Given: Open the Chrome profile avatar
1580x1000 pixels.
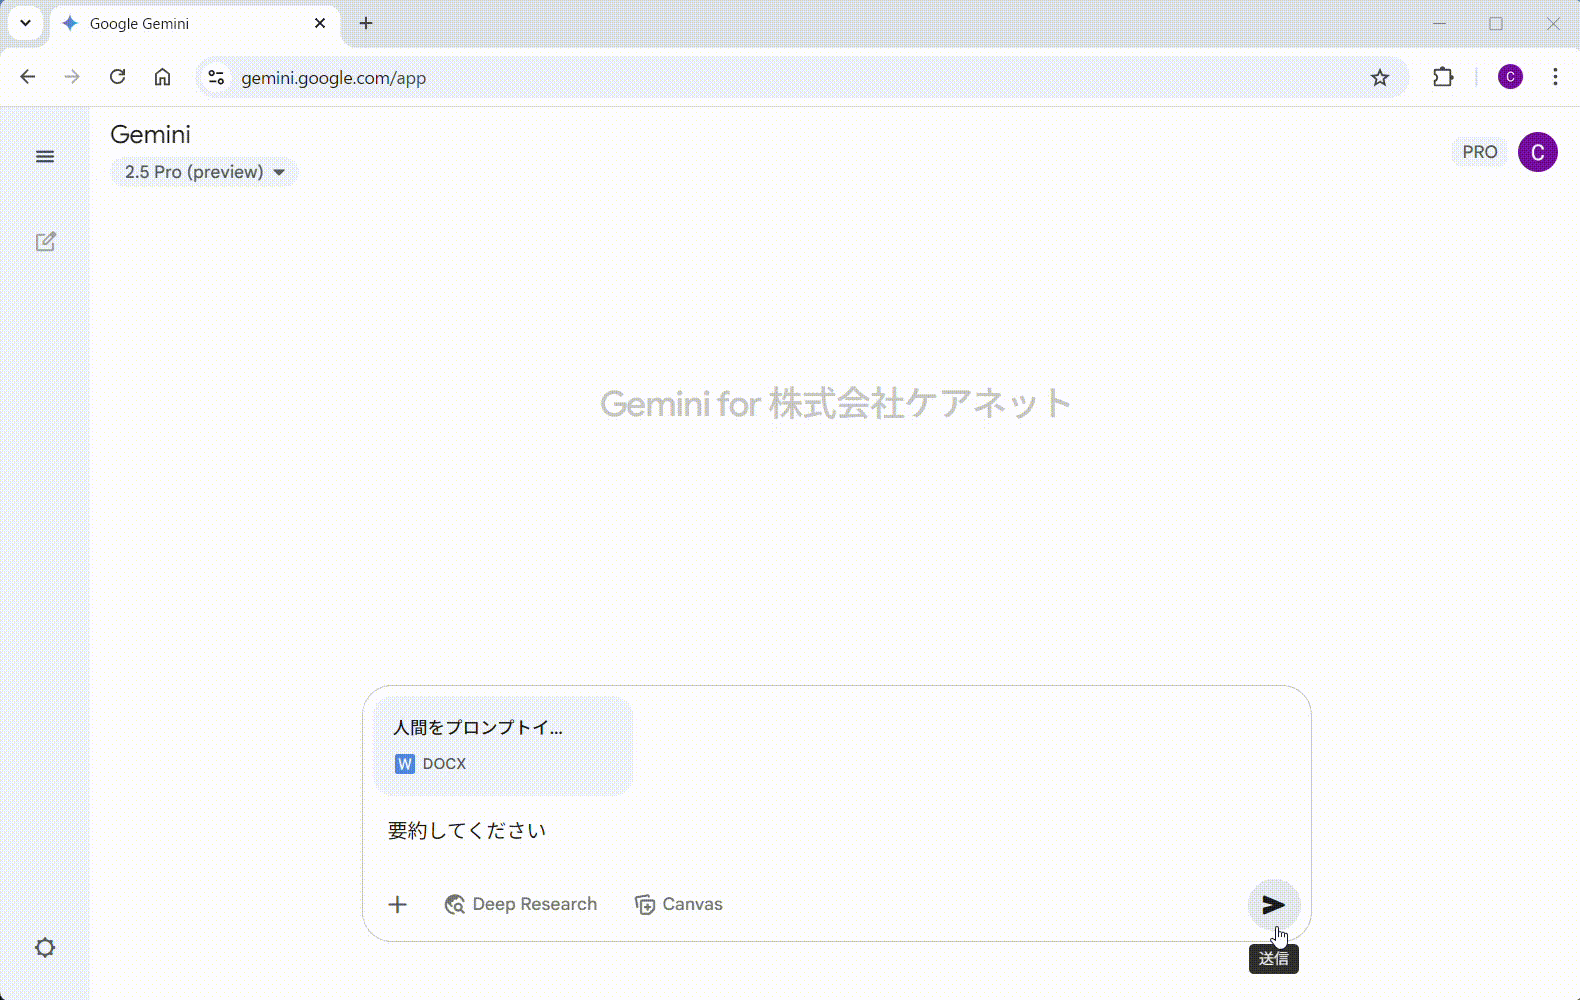Looking at the screenshot, I should pyautogui.click(x=1510, y=77).
